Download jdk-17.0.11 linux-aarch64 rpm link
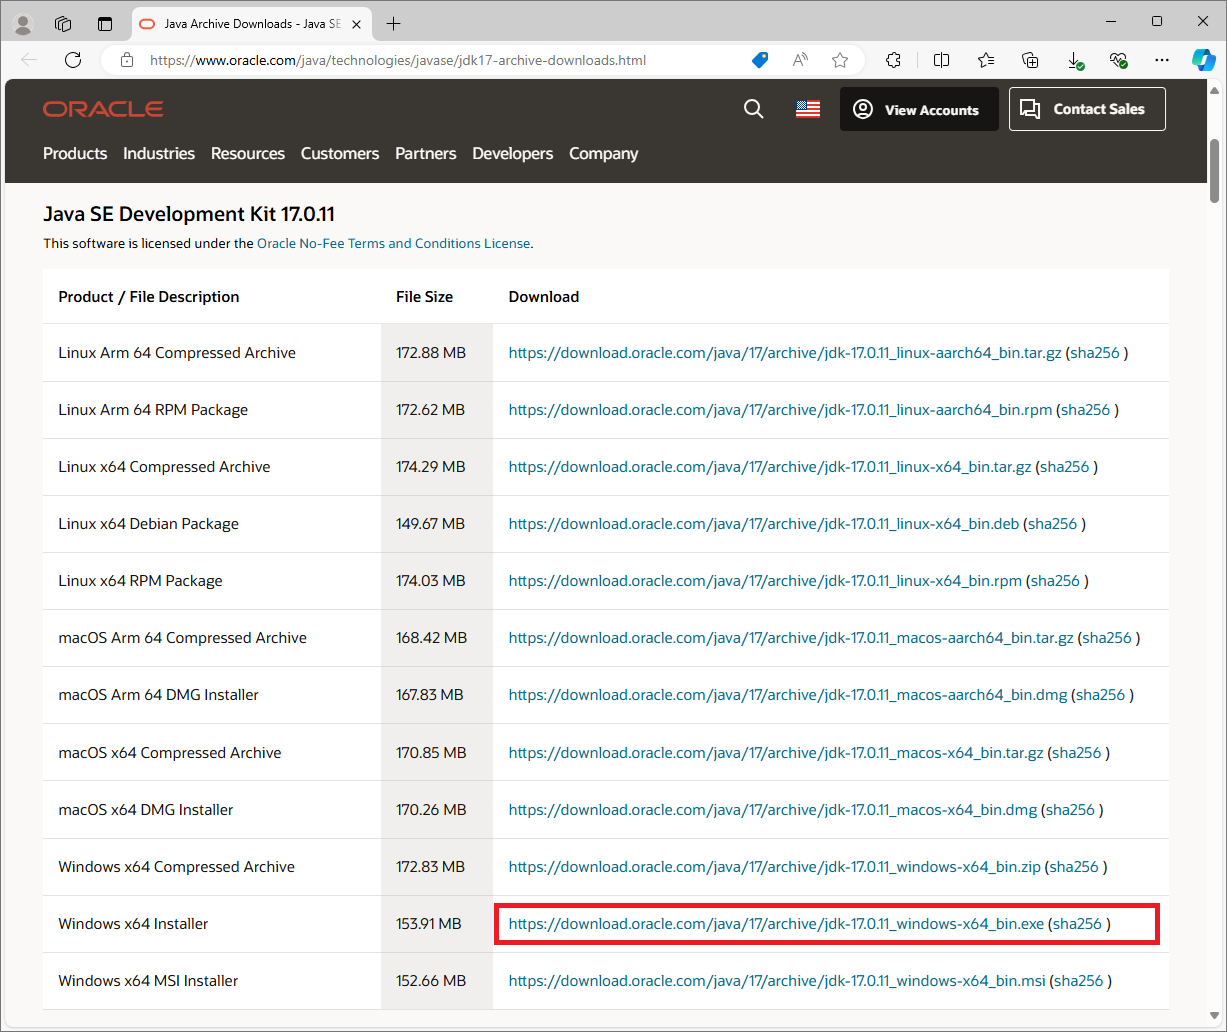The height and width of the screenshot is (1032, 1227). click(780, 410)
